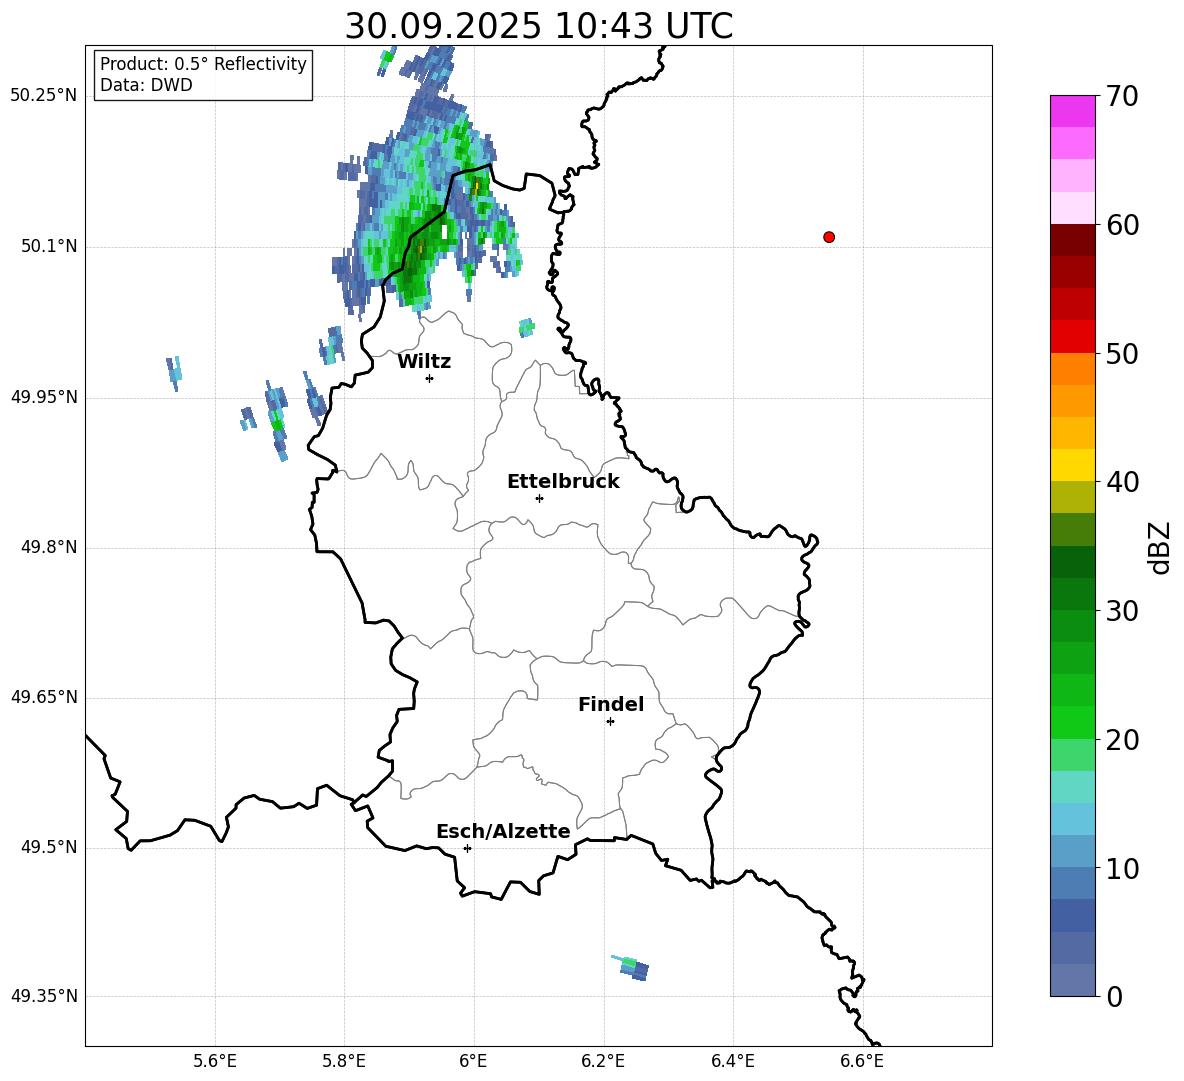The width and height of the screenshot is (1184, 1081).
Task: Click the 10 colorbar tick label
Action: [x=1122, y=869]
